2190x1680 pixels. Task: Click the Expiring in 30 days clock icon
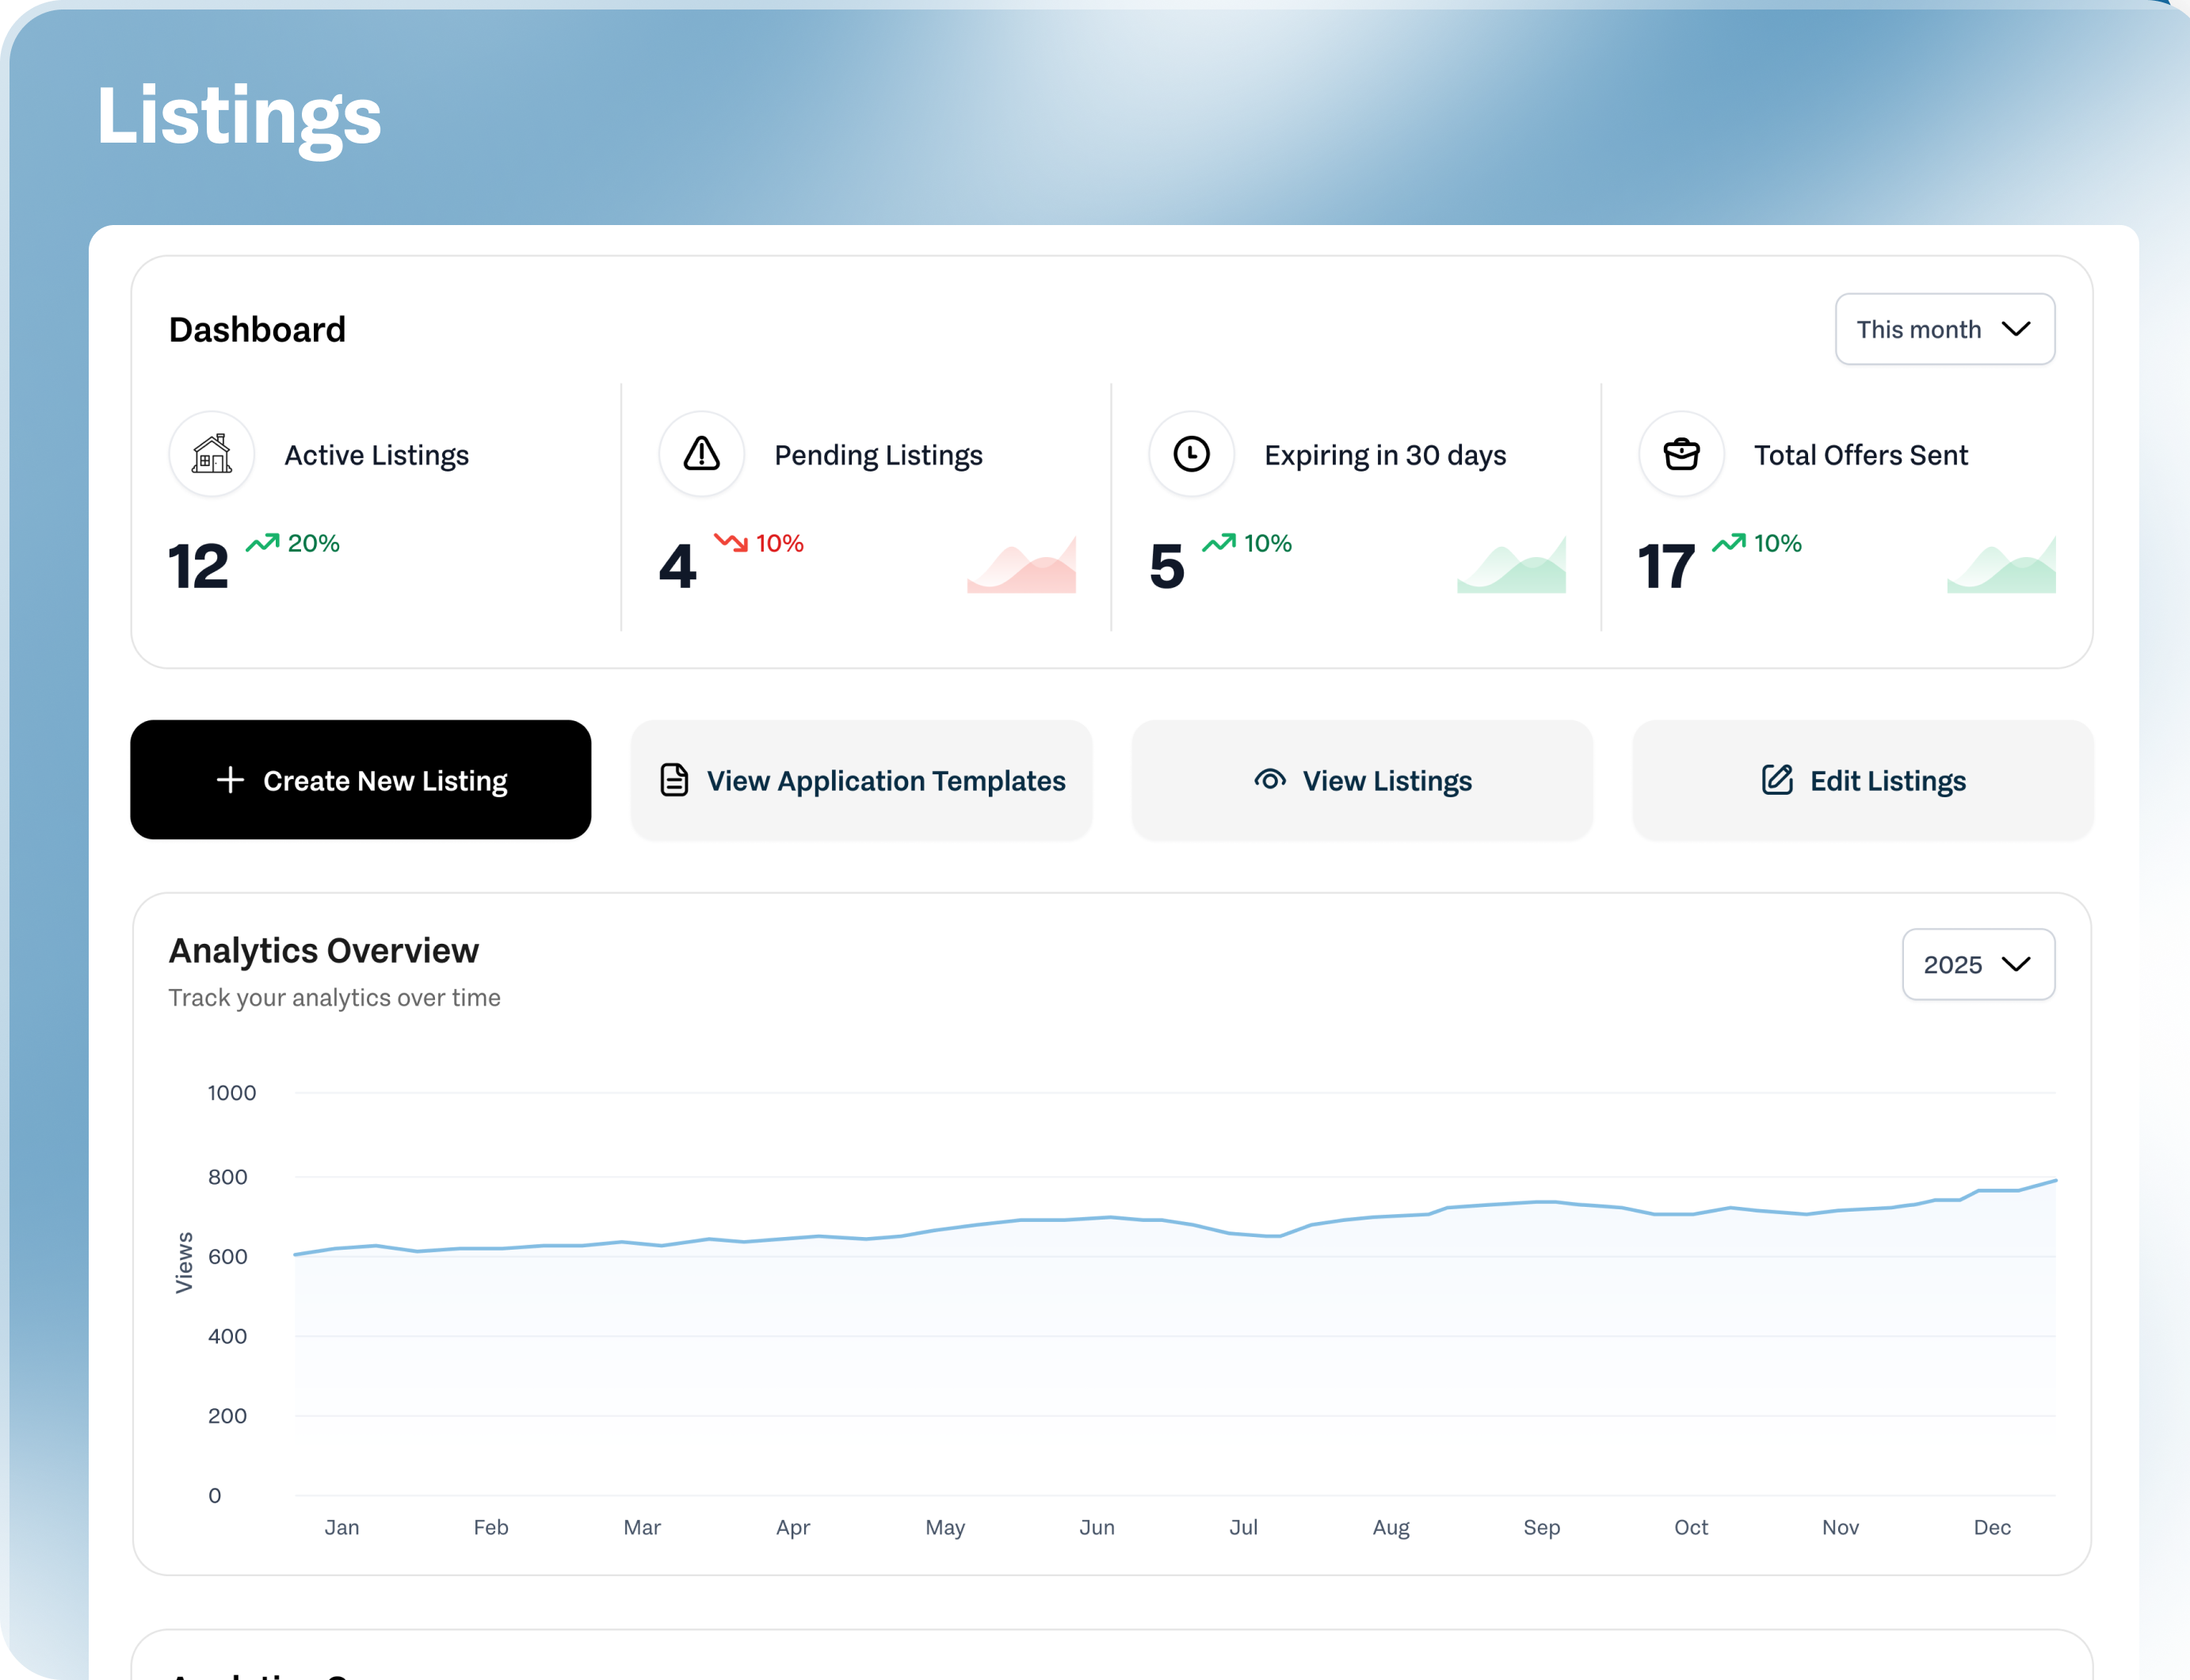click(1191, 454)
